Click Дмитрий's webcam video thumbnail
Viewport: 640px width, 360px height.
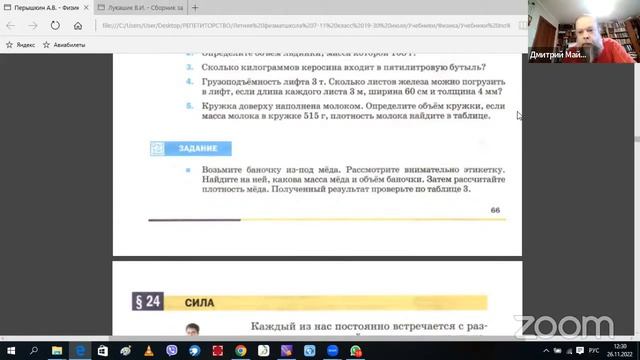pos(584,31)
